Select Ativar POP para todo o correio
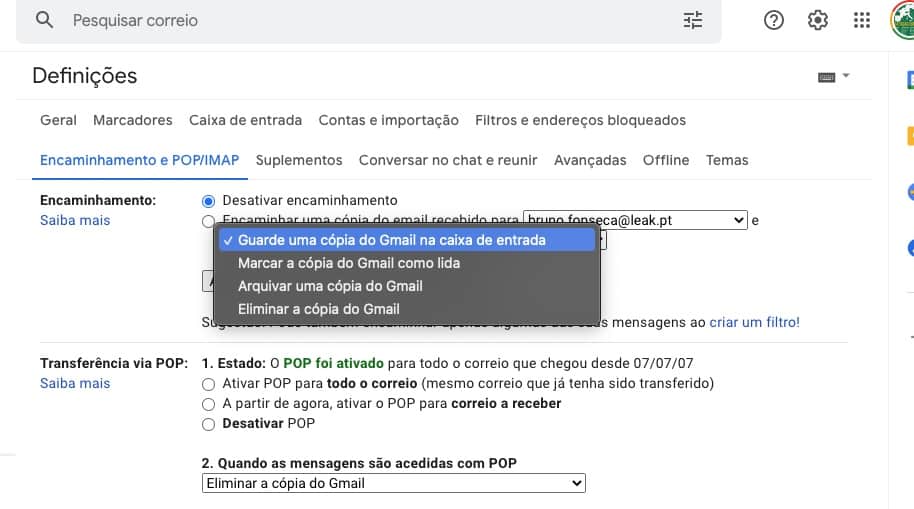Image resolution: width=914 pixels, height=509 pixels. point(208,384)
